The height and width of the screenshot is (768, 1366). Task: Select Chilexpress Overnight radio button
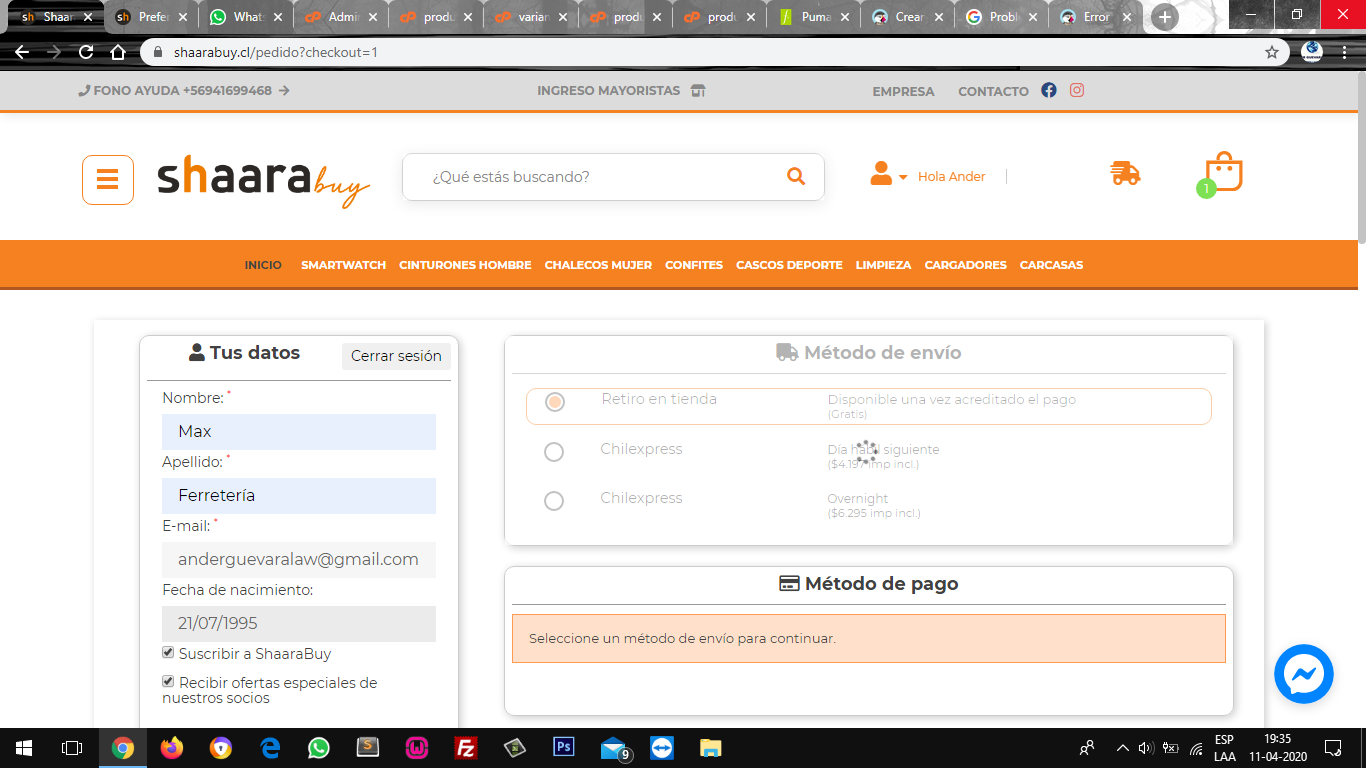point(554,501)
